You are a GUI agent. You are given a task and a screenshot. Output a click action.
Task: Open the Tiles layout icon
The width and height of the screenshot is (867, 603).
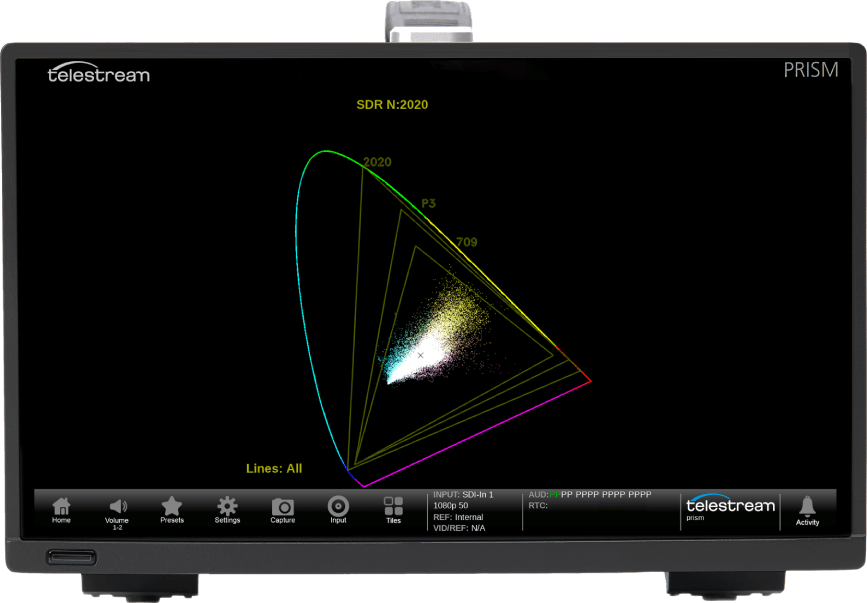coord(393,510)
